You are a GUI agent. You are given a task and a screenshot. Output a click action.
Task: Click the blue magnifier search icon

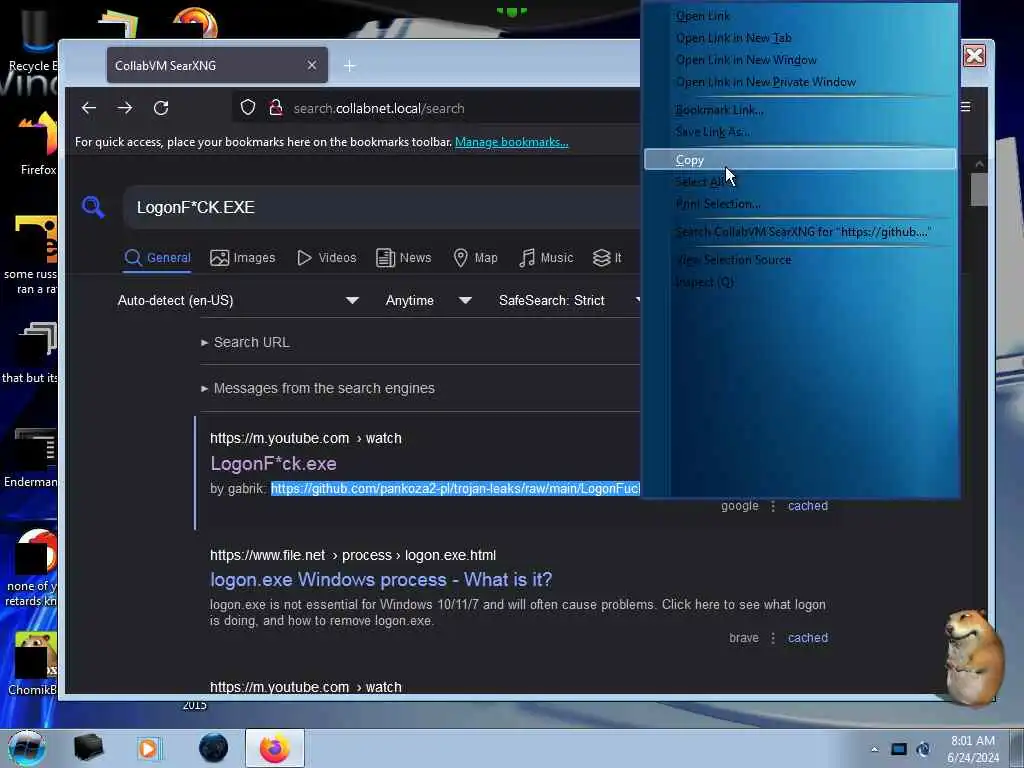(93, 207)
